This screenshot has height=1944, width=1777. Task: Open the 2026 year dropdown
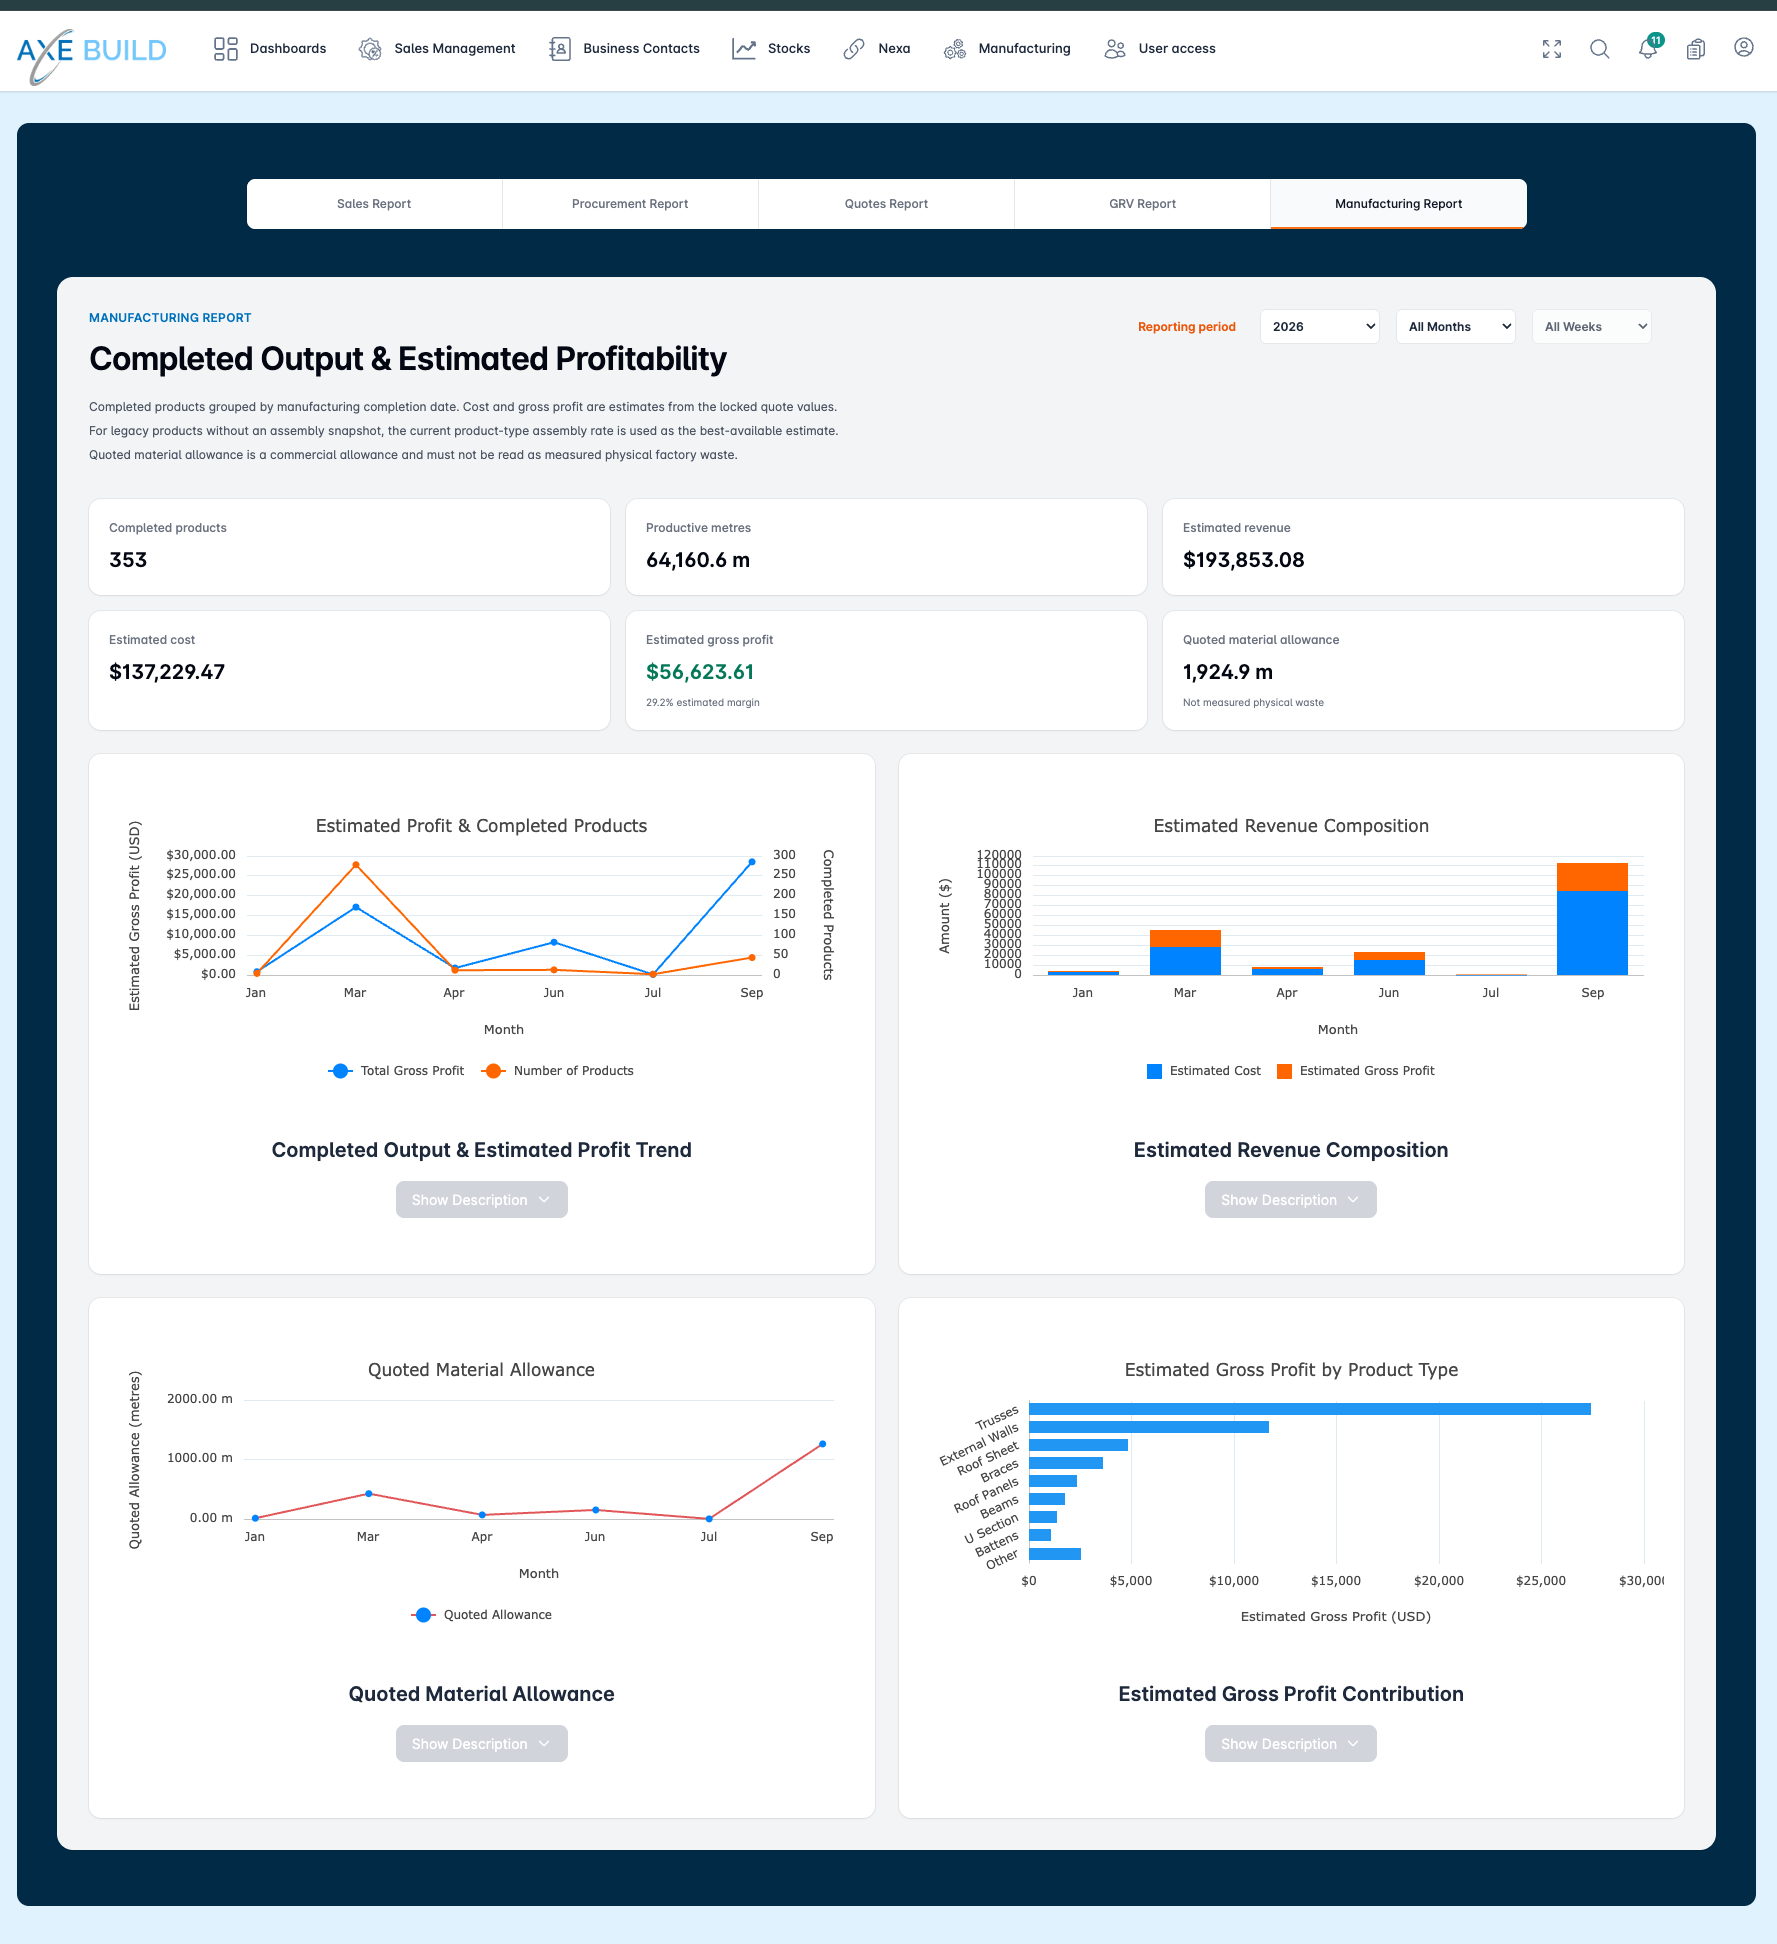[x=1320, y=327]
